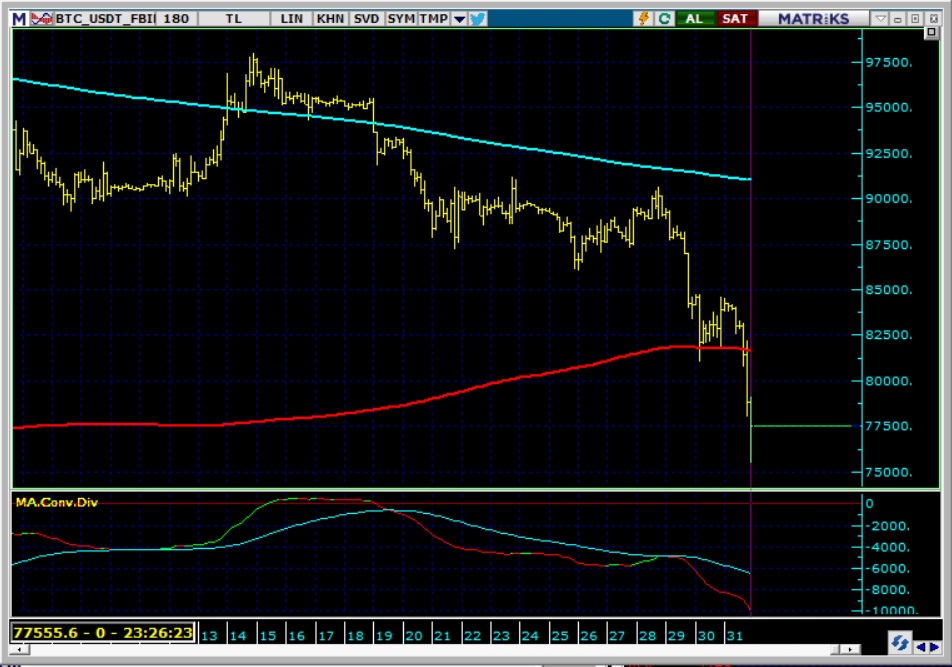The image size is (952, 667).
Task: Open the dropdown arrow next to TMP
Action: 459,19
